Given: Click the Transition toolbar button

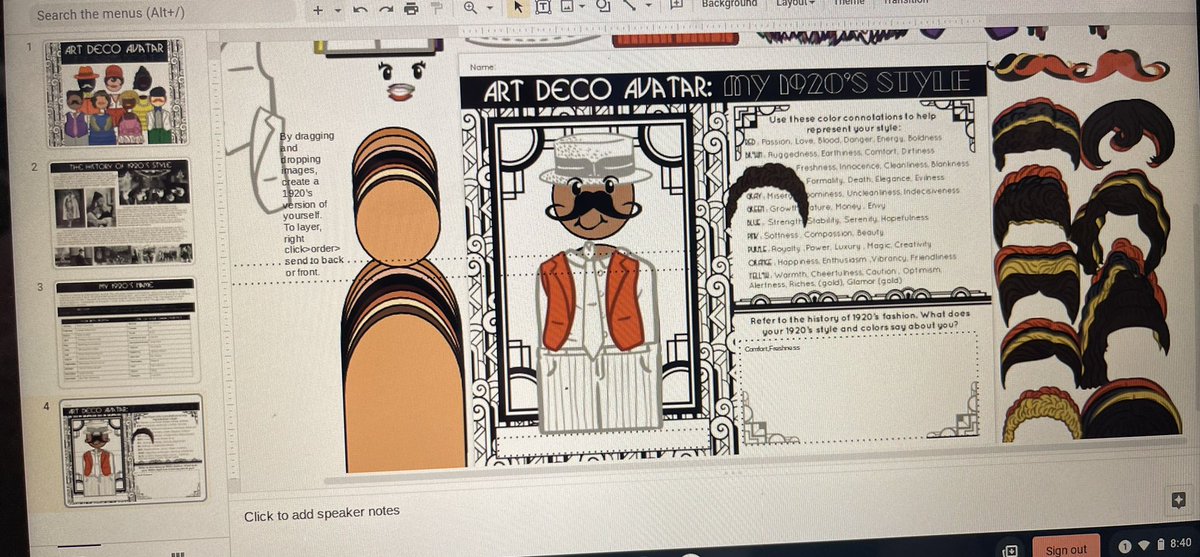Looking at the screenshot, I should pos(905,3).
